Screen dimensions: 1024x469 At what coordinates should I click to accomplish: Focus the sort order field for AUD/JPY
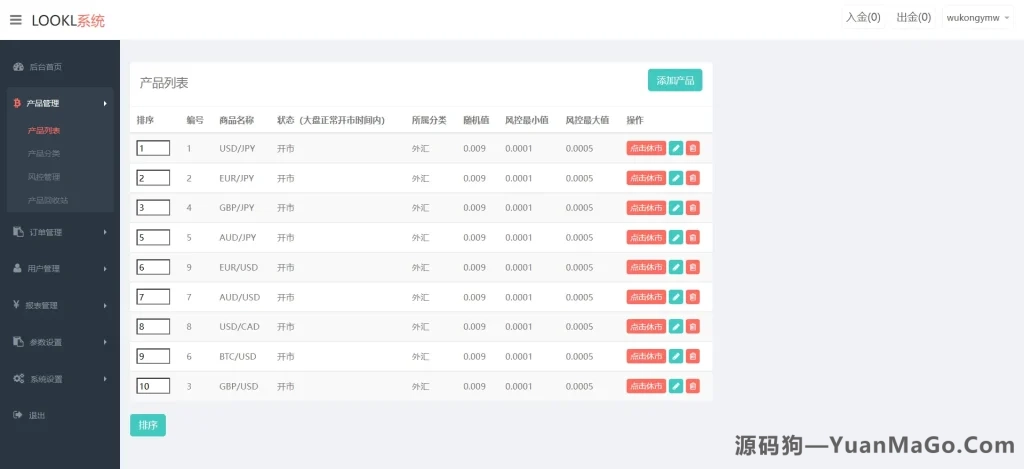point(153,237)
